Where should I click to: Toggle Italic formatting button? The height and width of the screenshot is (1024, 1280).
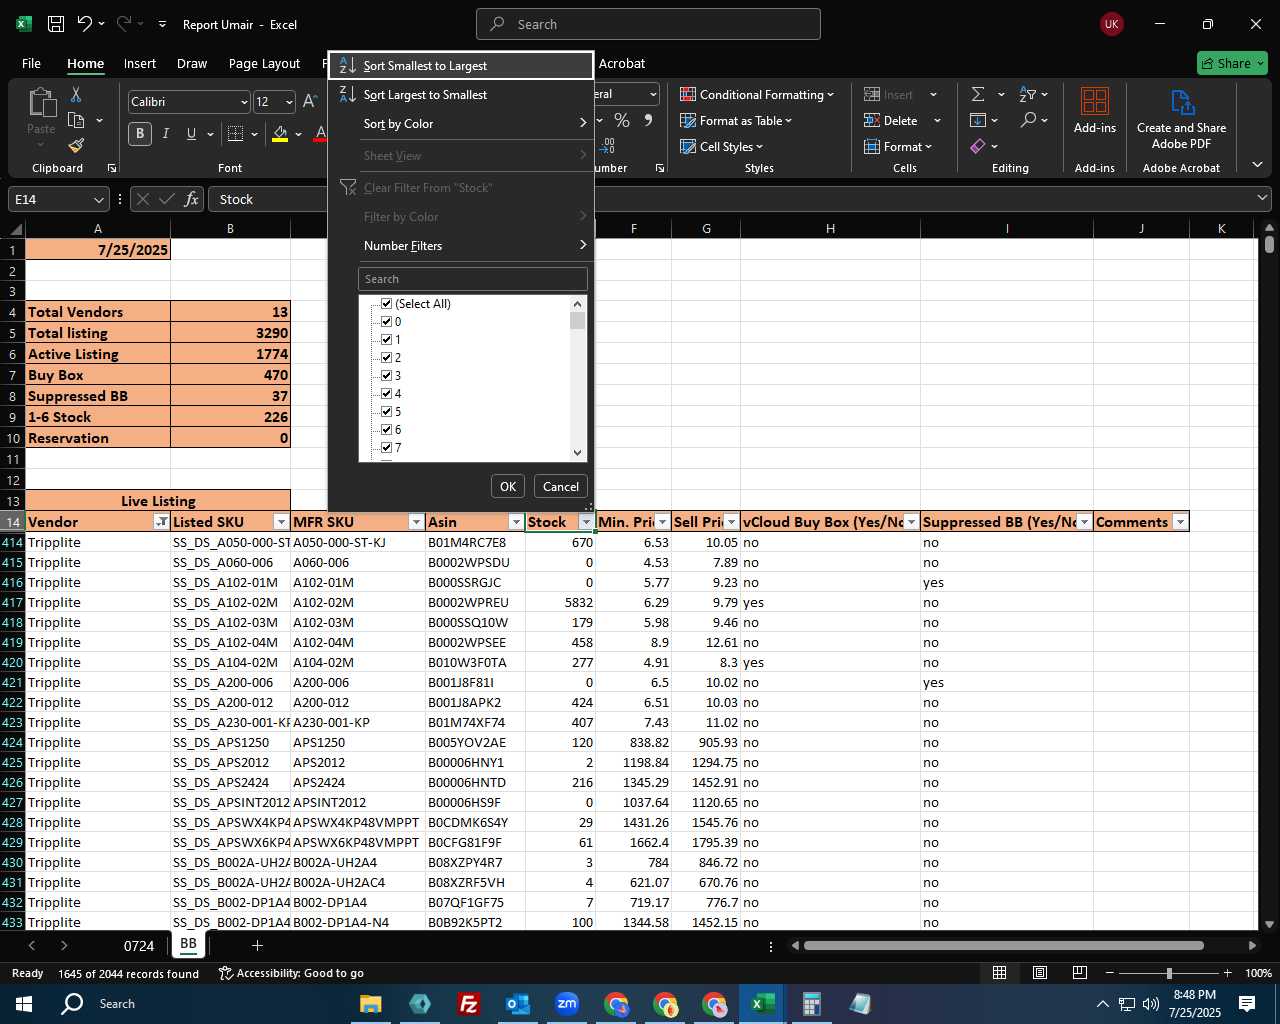tap(165, 133)
